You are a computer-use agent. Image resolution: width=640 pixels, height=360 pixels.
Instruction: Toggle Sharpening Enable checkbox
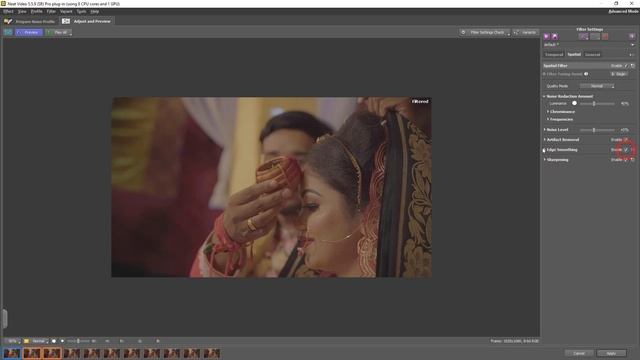tap(626, 160)
